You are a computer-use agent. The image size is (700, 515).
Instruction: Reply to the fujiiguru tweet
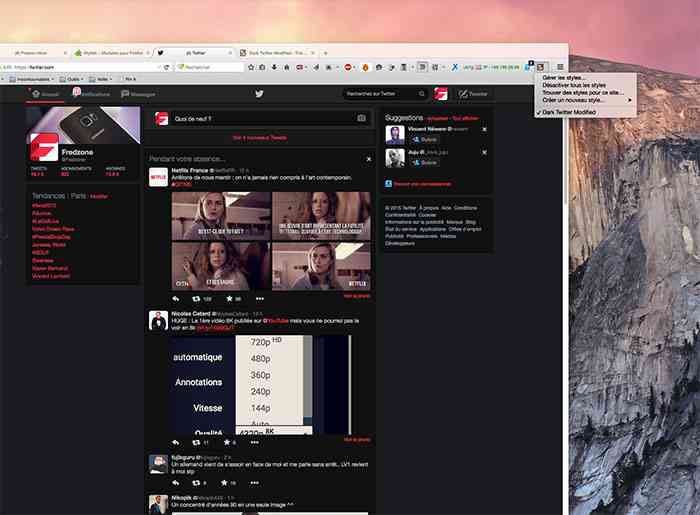pyautogui.click(x=176, y=482)
